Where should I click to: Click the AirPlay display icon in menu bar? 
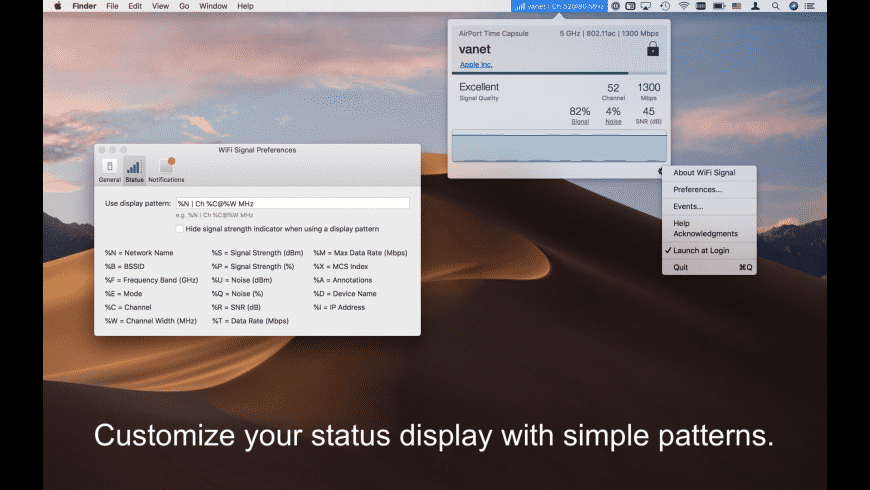(x=646, y=6)
